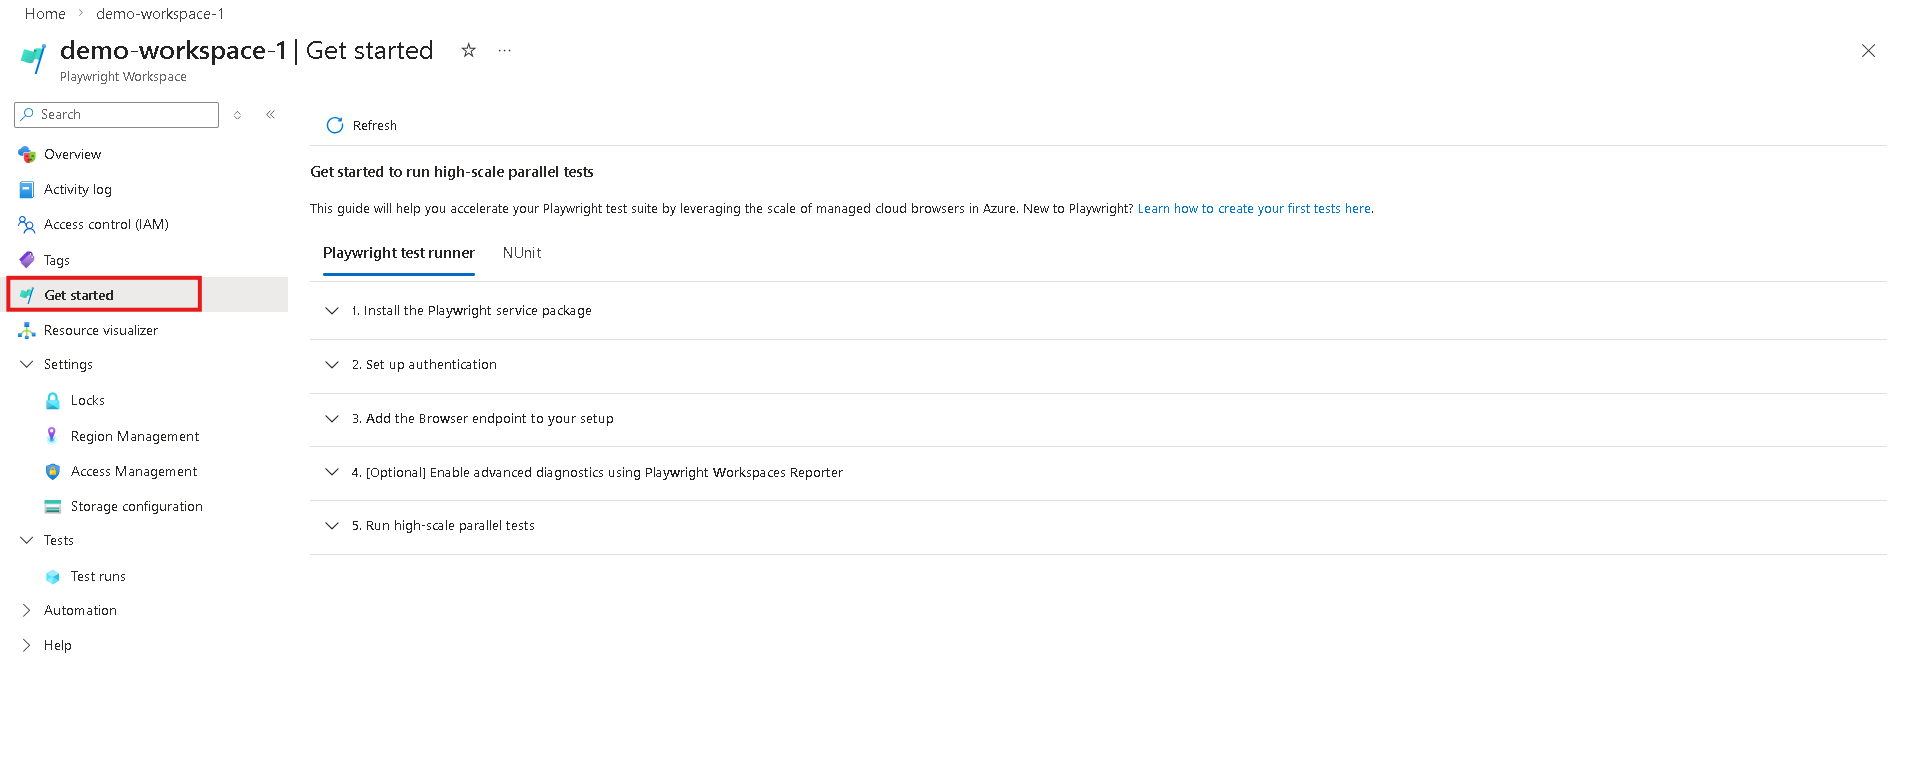Expand step 2 Set up authentication
The height and width of the screenshot is (774, 1908).
tap(332, 365)
